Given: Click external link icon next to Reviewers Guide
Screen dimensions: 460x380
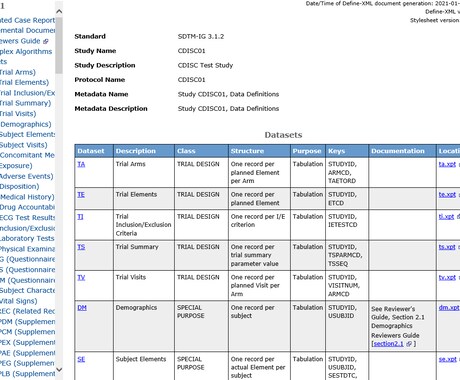Looking at the screenshot, I should click(46, 41).
